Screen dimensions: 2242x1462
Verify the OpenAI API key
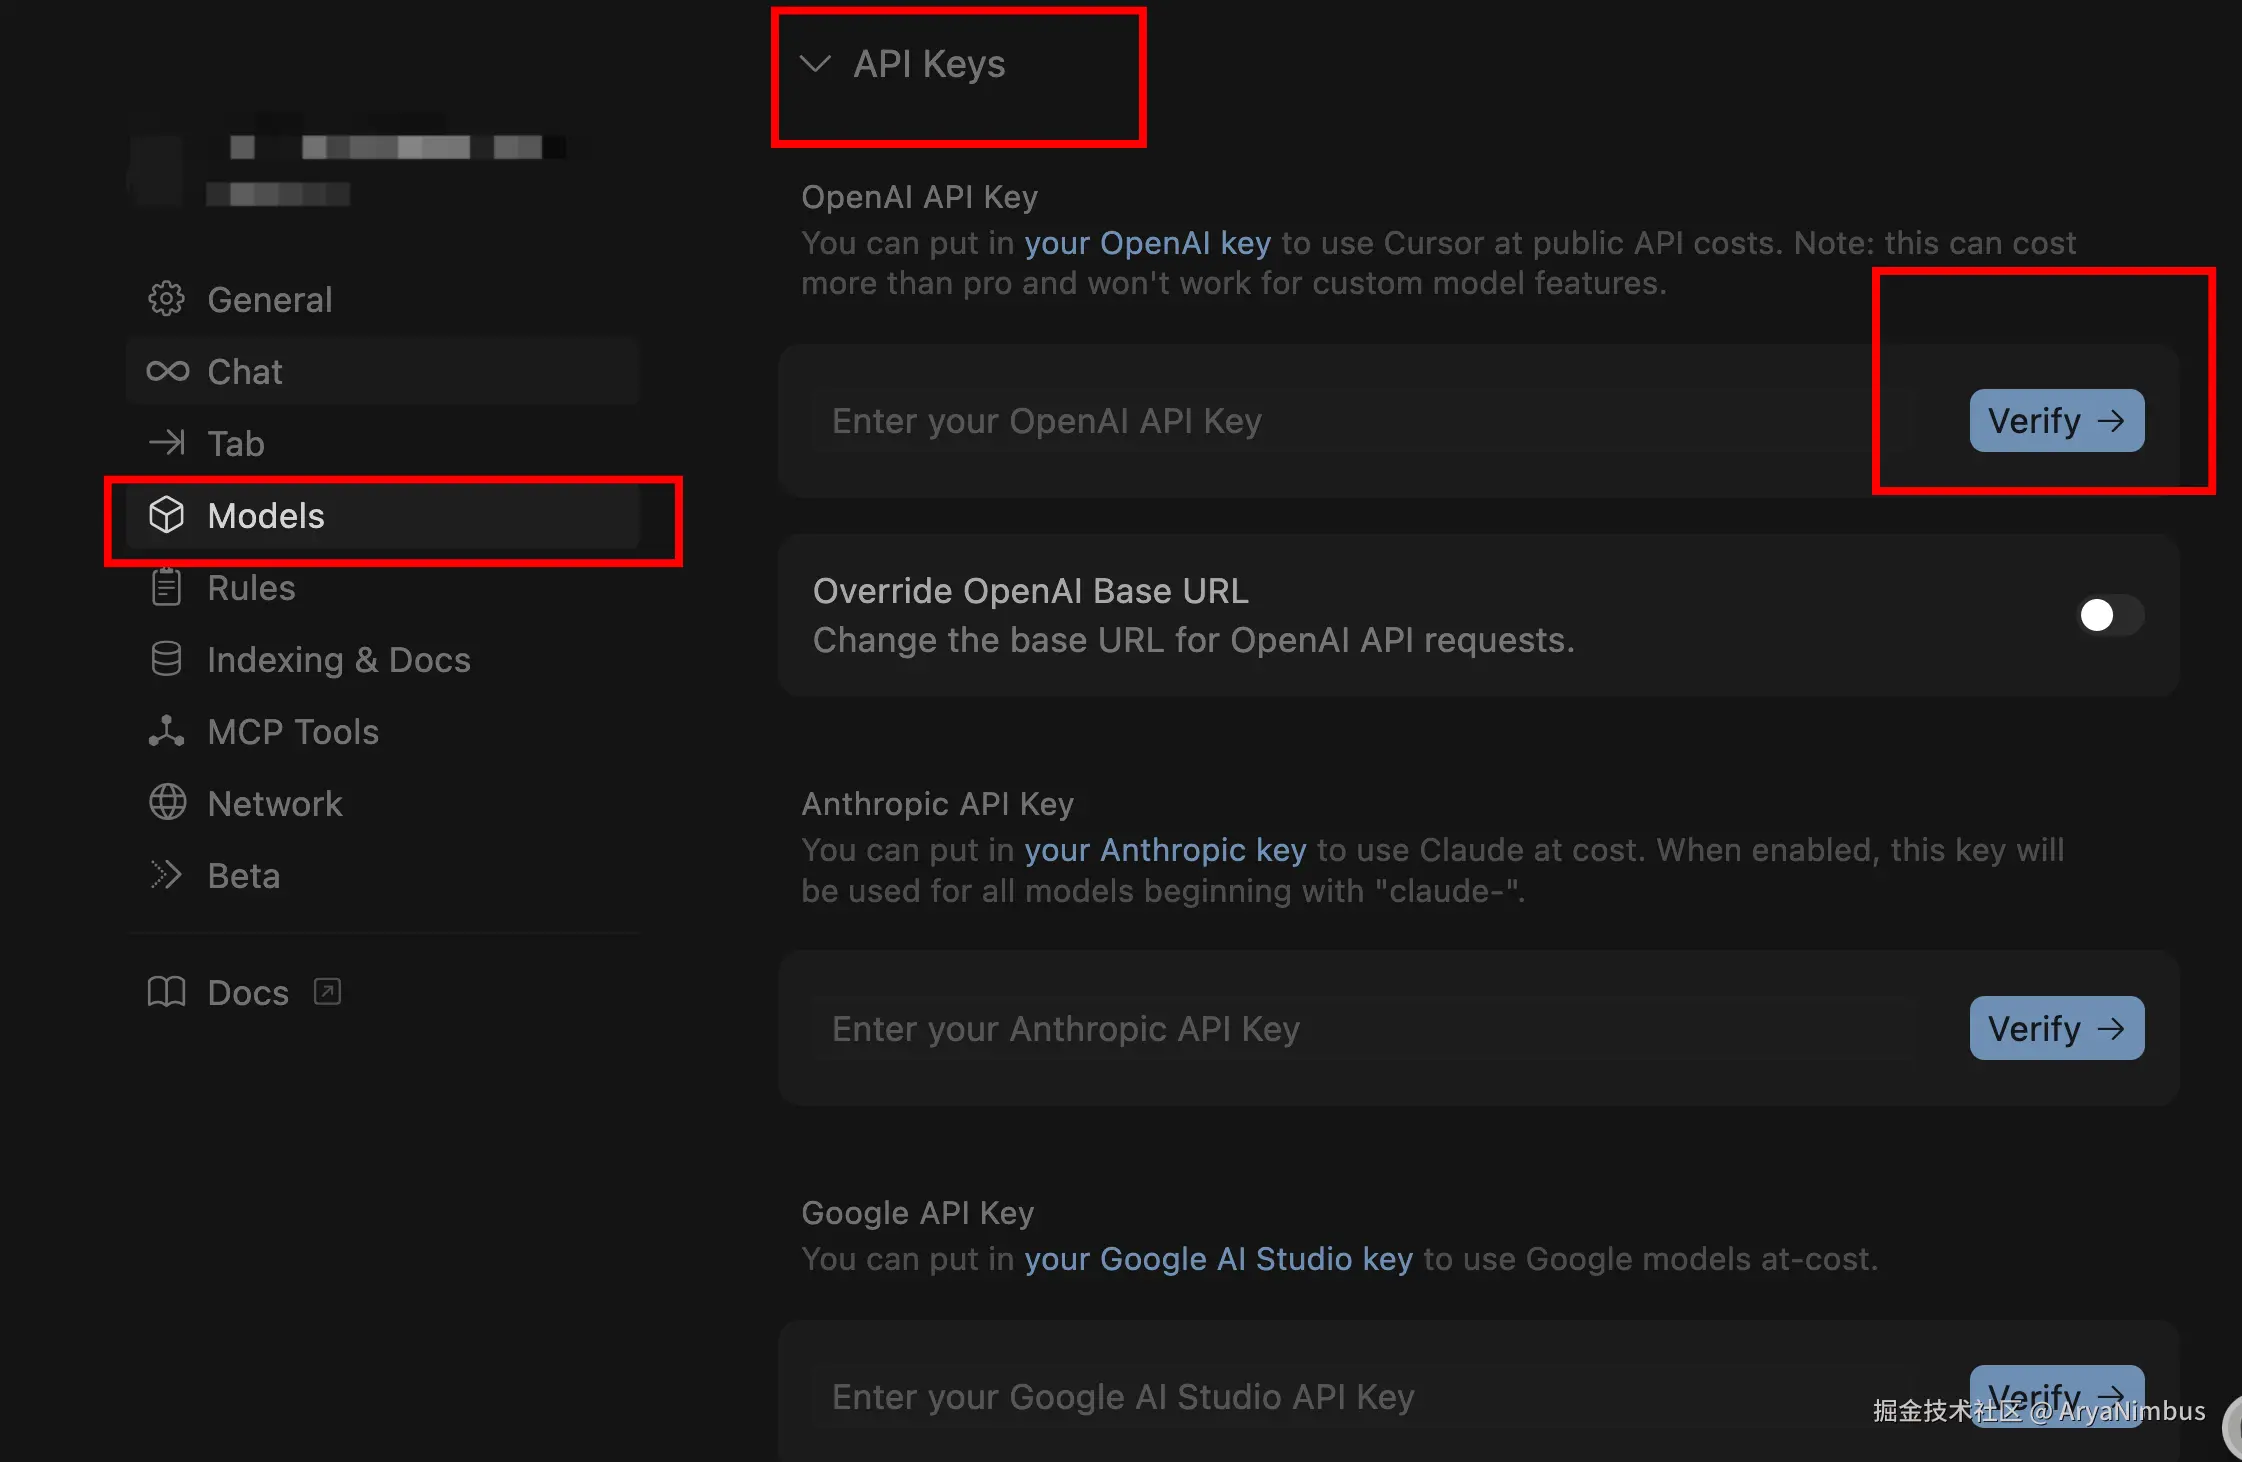point(2056,421)
